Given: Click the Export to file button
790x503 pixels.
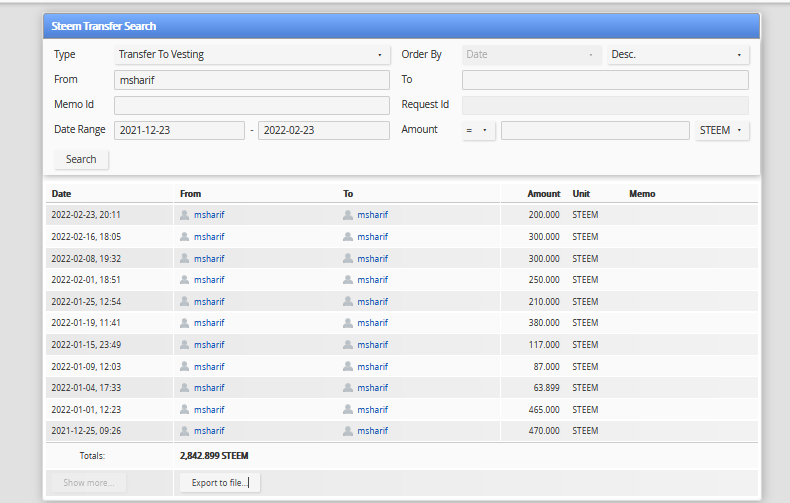Looking at the screenshot, I should pos(220,482).
